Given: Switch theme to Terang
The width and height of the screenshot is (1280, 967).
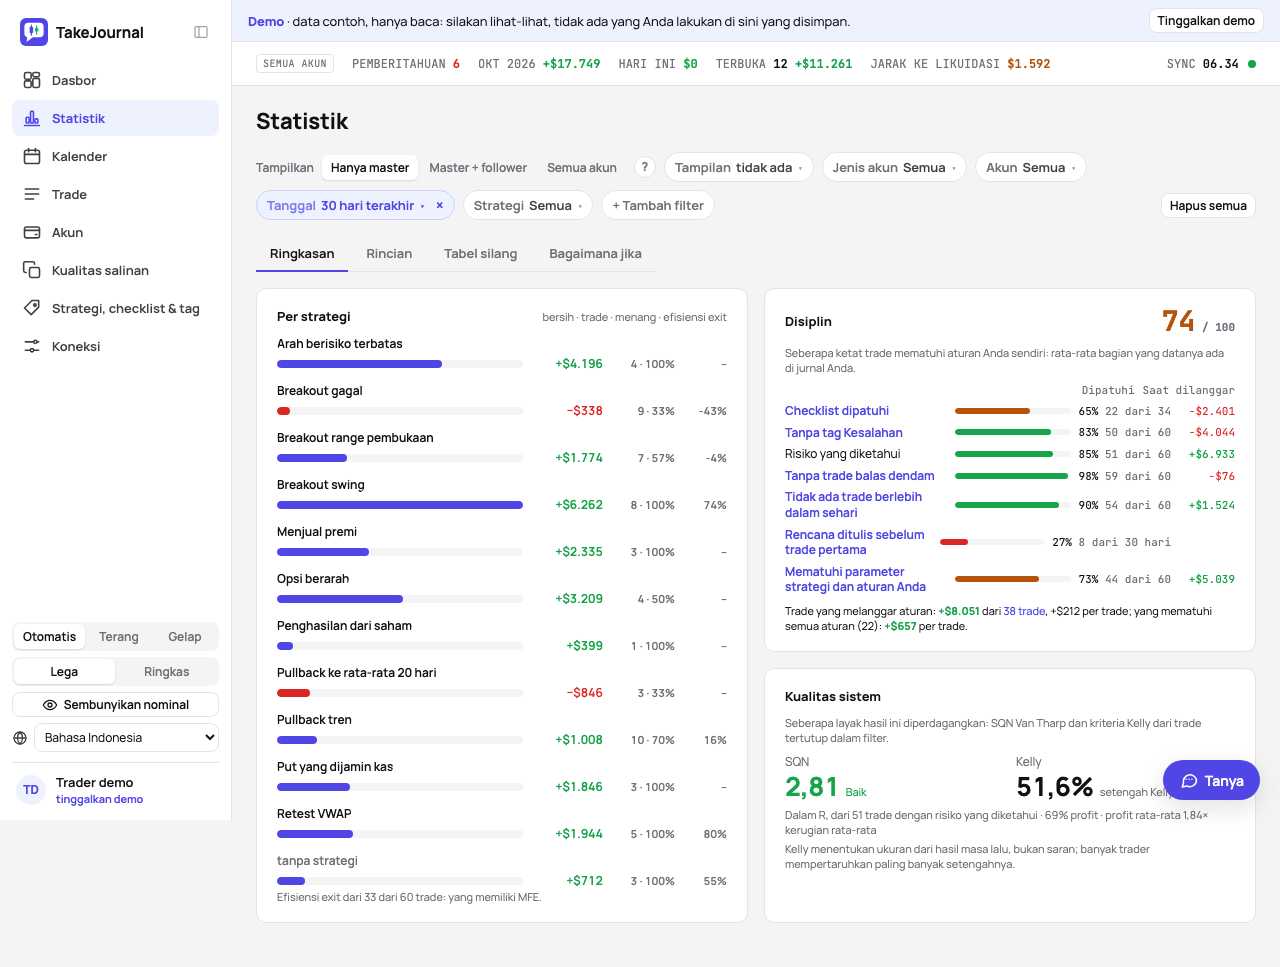Looking at the screenshot, I should click(x=119, y=637).
